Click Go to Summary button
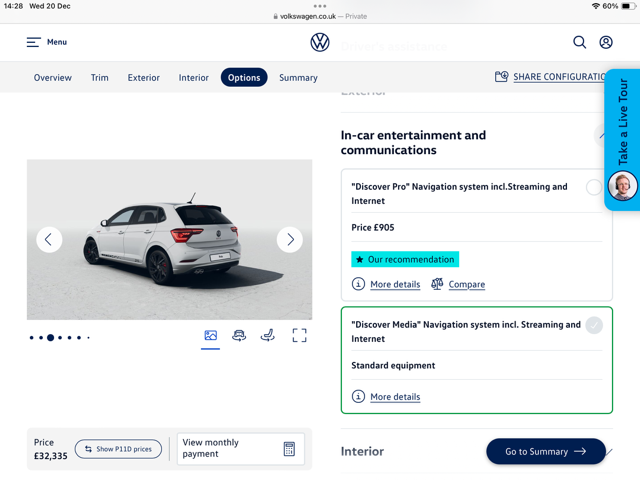 546,451
